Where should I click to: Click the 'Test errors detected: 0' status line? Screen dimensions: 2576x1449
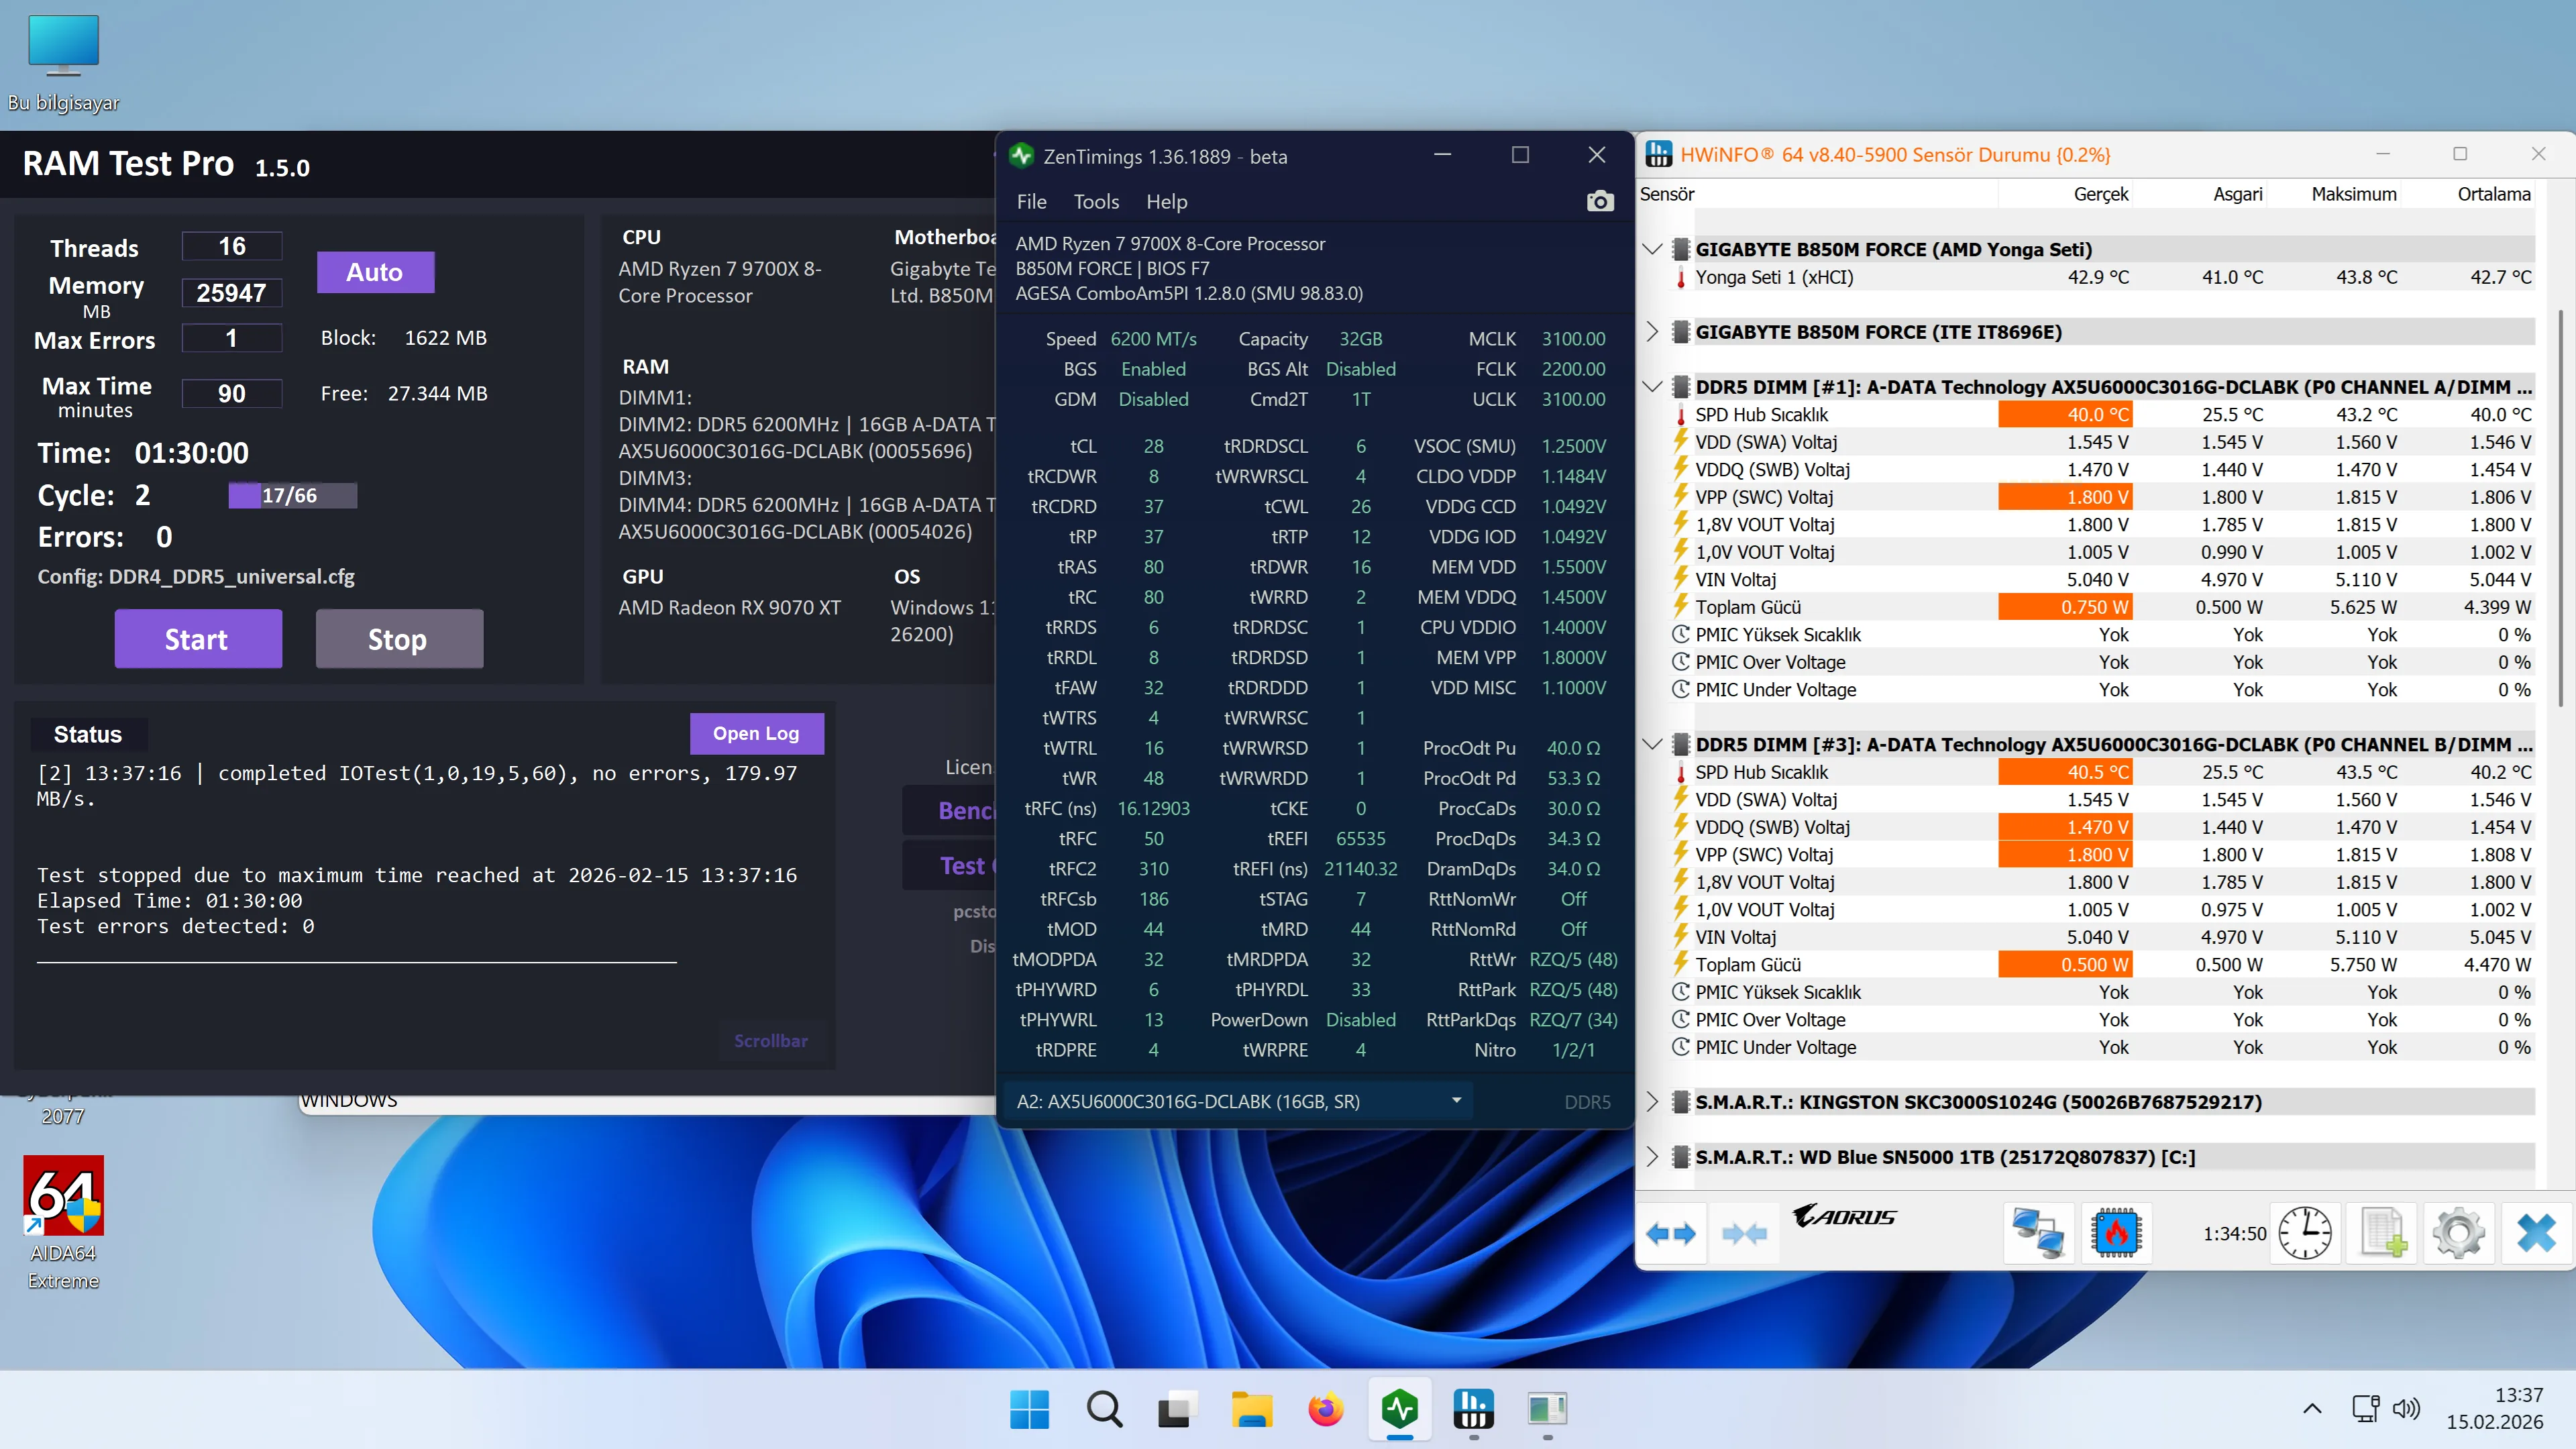click(176, 926)
